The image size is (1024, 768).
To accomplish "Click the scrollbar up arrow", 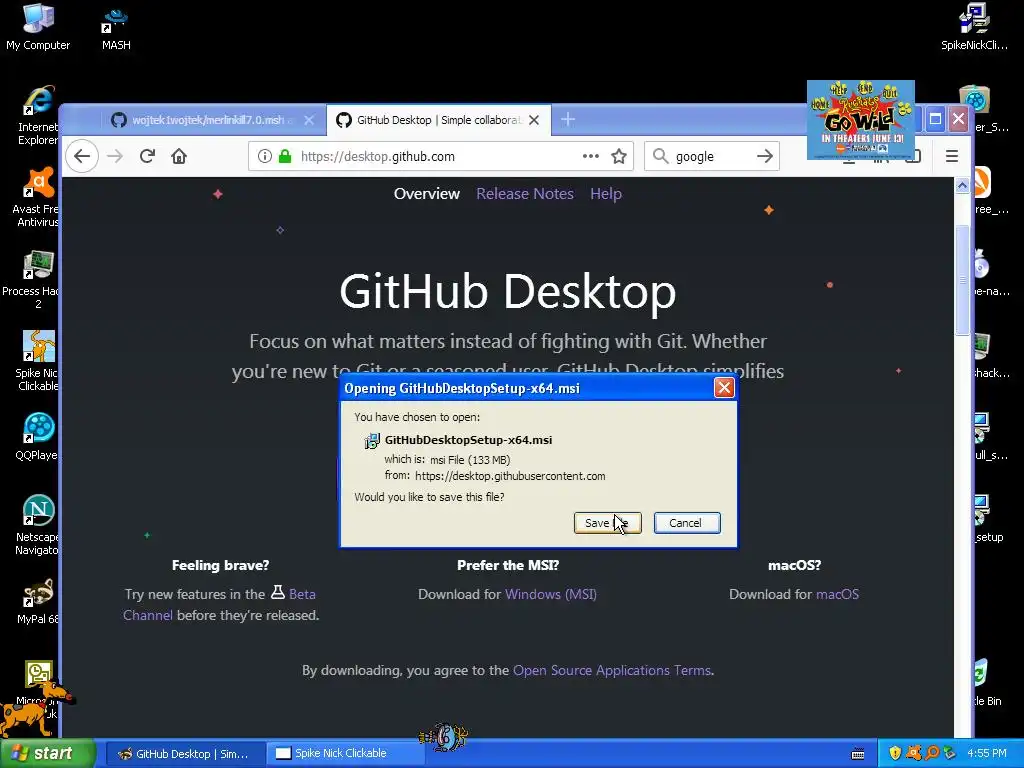I will coord(962,186).
